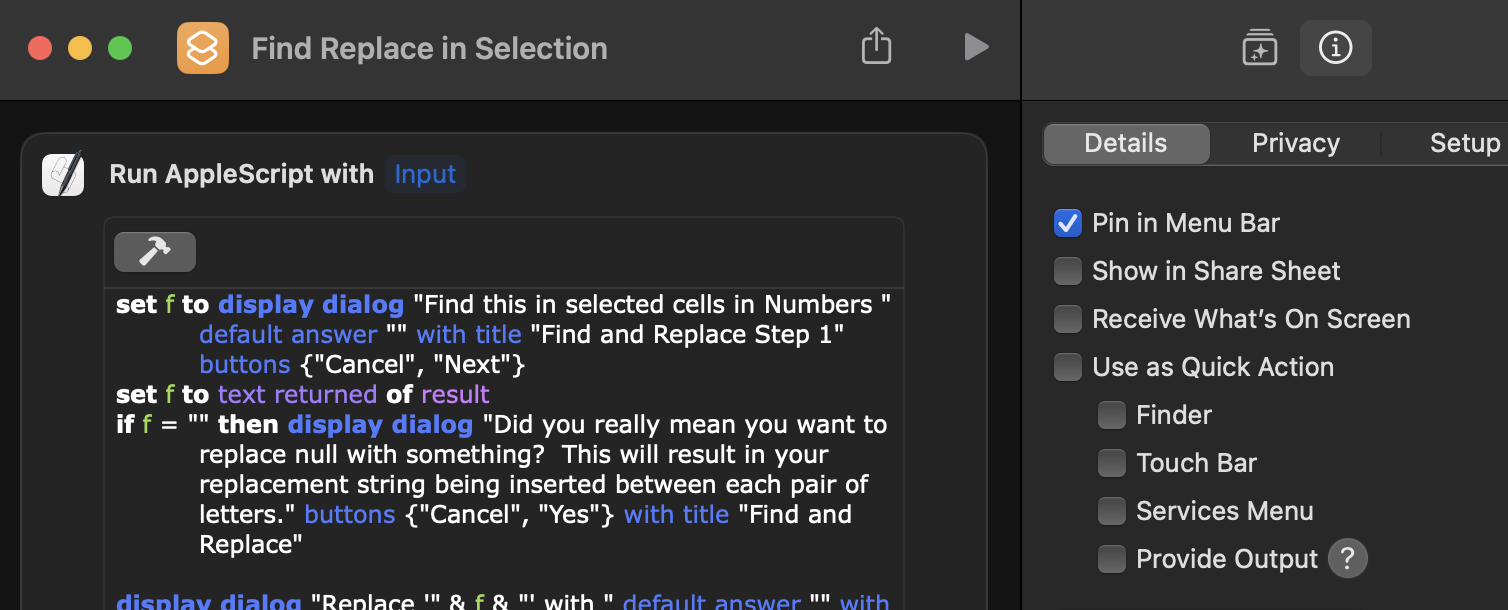Click the Find Replace in Selection title

pos(429,48)
